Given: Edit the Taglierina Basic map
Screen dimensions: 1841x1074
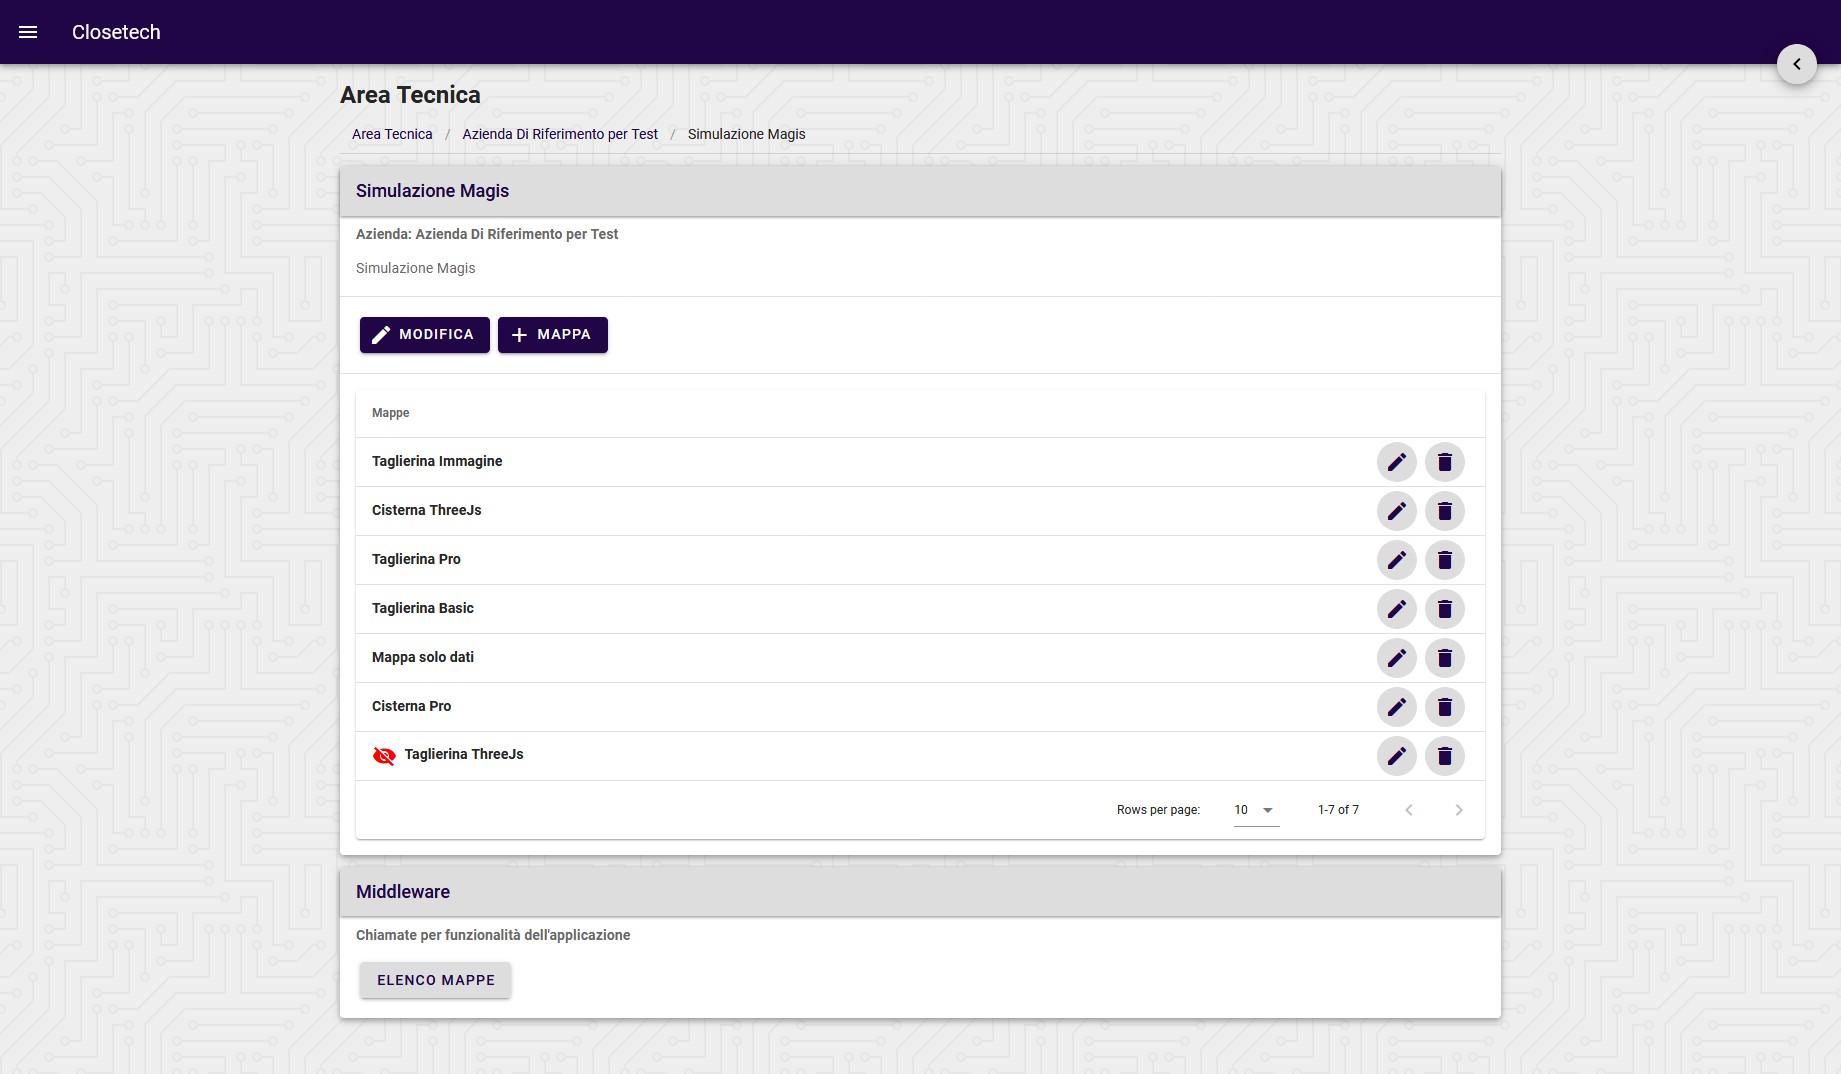Looking at the screenshot, I should (1396, 609).
